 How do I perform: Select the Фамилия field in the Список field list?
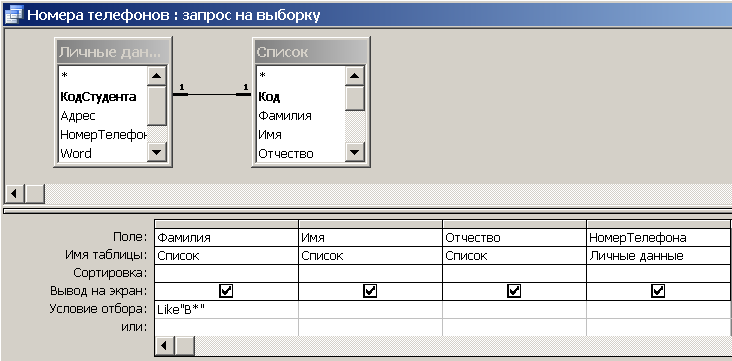point(285,116)
